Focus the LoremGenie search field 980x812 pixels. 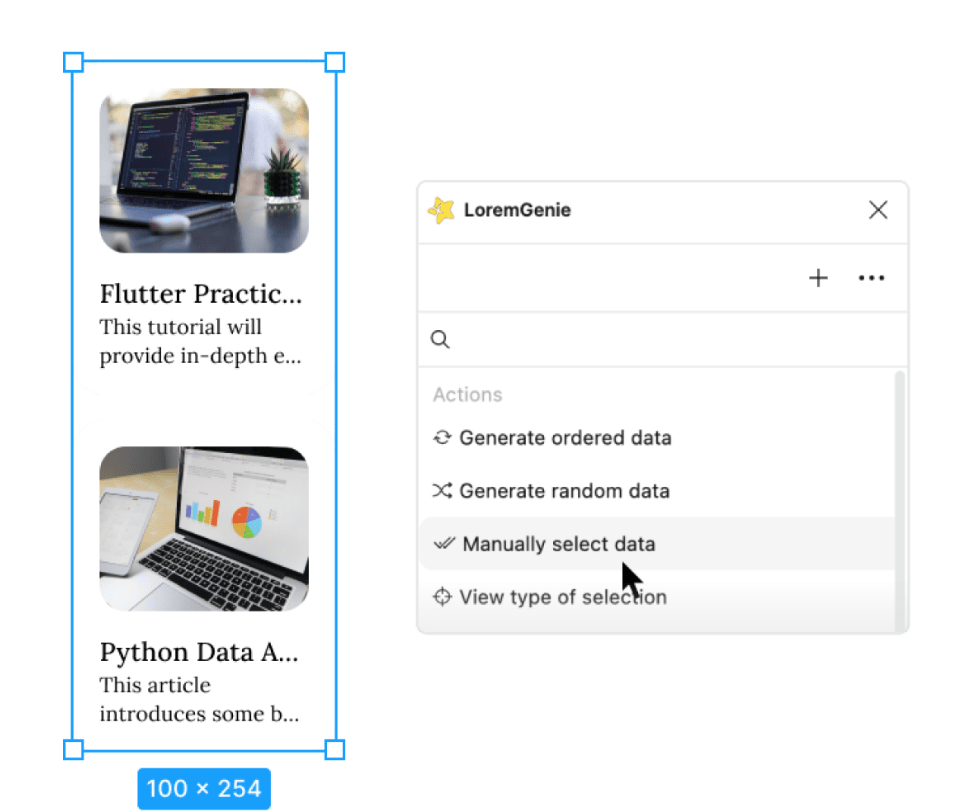(x=662, y=339)
